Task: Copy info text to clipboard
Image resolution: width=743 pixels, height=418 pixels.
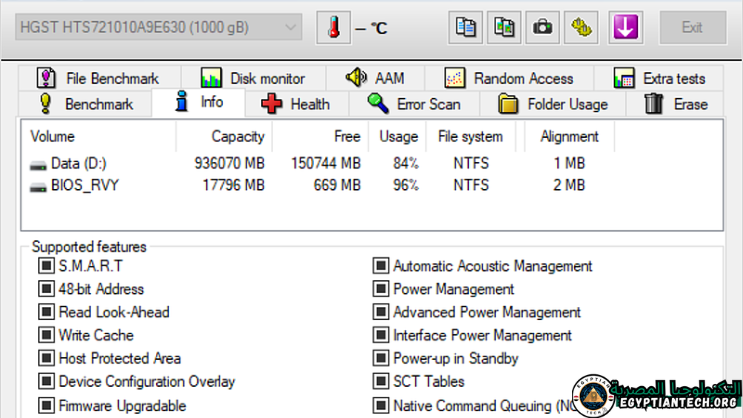Action: 466,27
